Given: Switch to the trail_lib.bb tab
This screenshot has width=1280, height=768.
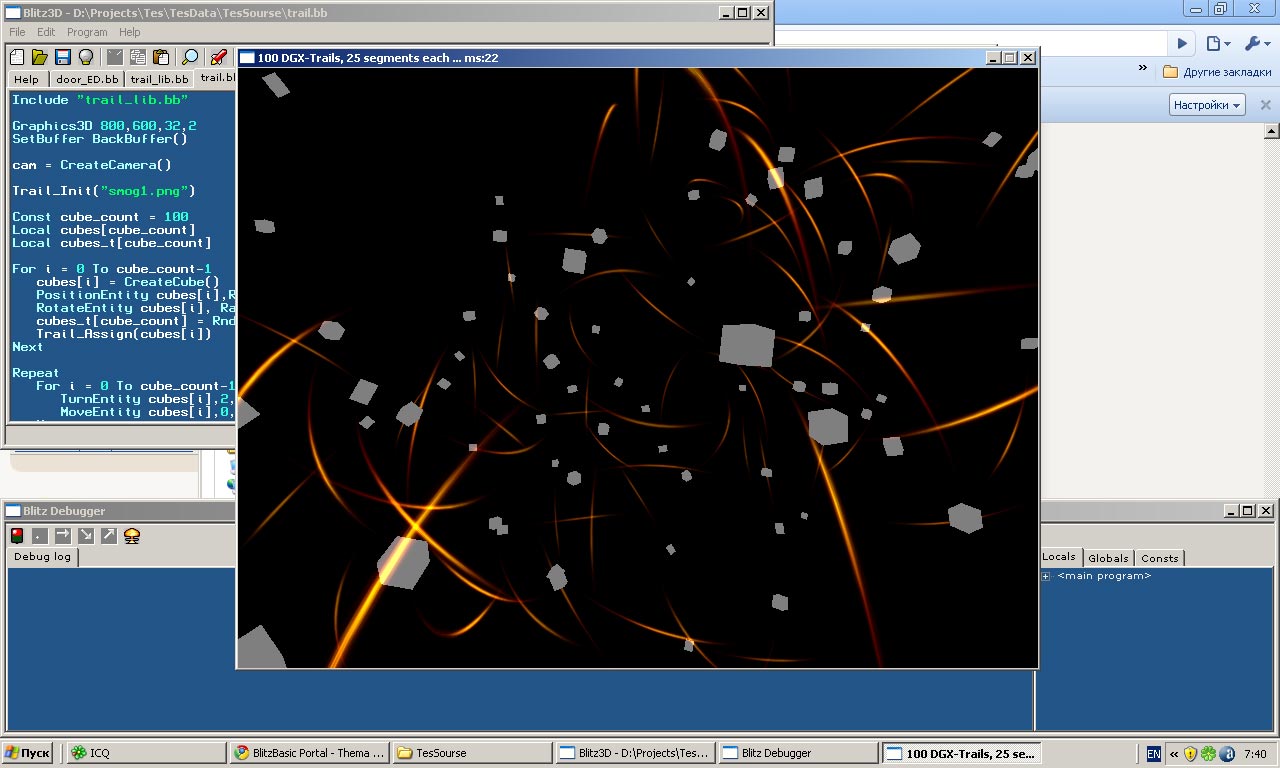Looking at the screenshot, I should [x=159, y=79].
